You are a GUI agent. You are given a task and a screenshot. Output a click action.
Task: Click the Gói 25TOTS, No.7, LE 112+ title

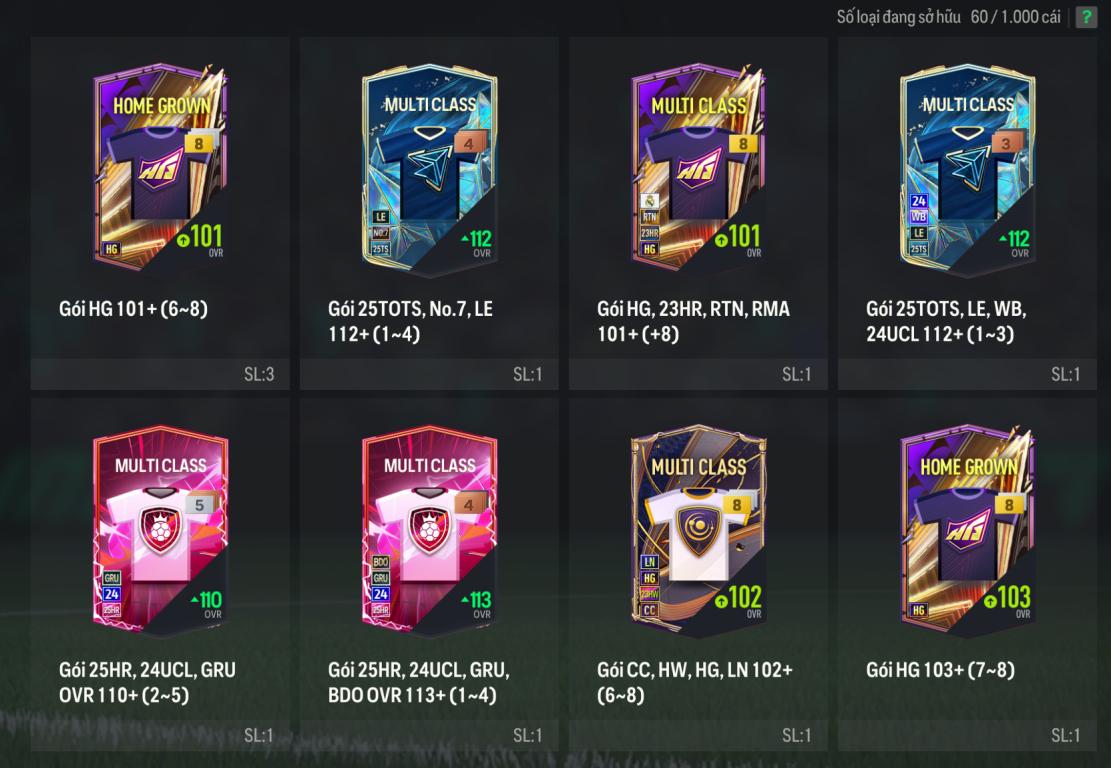point(410,321)
